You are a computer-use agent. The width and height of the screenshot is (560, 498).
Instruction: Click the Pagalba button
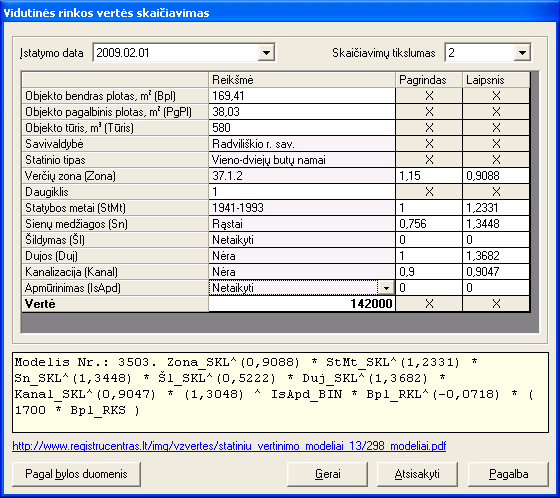[x=509, y=474]
